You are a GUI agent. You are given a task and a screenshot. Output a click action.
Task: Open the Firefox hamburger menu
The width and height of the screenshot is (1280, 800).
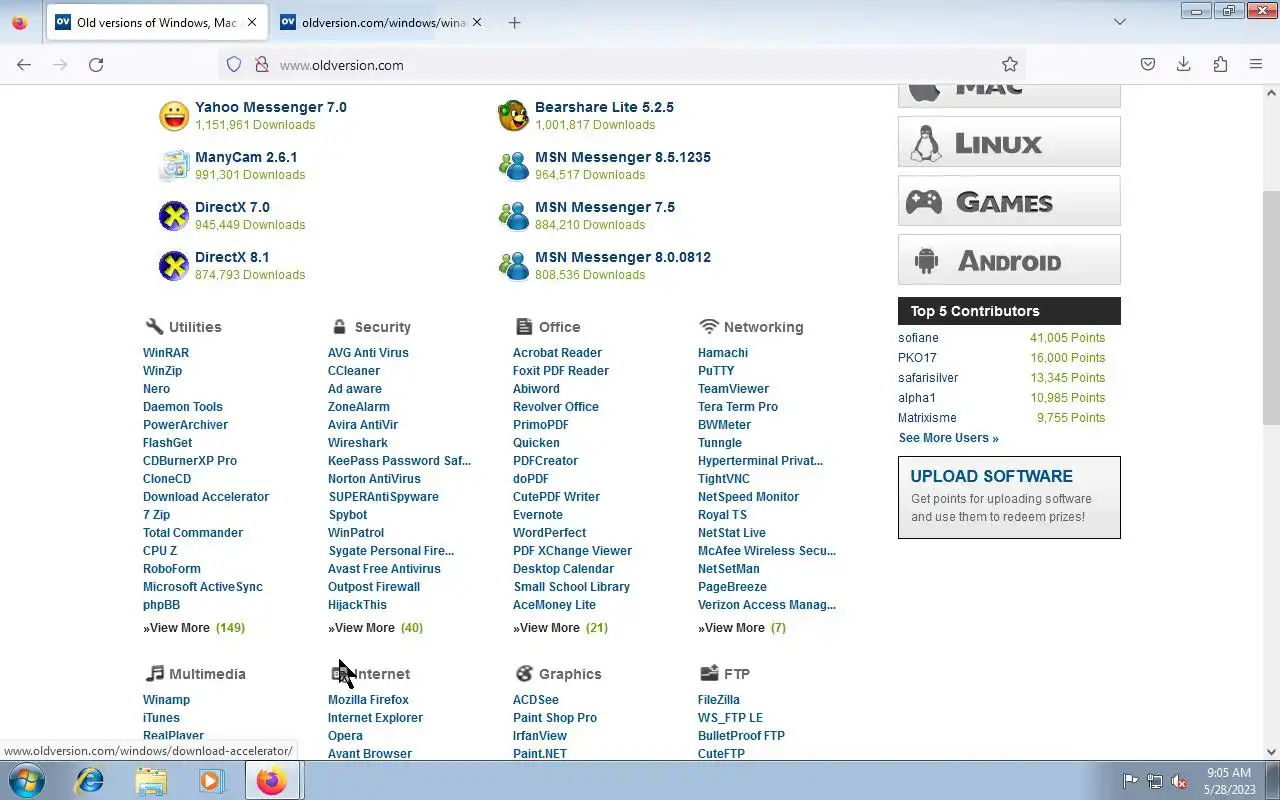1256,64
